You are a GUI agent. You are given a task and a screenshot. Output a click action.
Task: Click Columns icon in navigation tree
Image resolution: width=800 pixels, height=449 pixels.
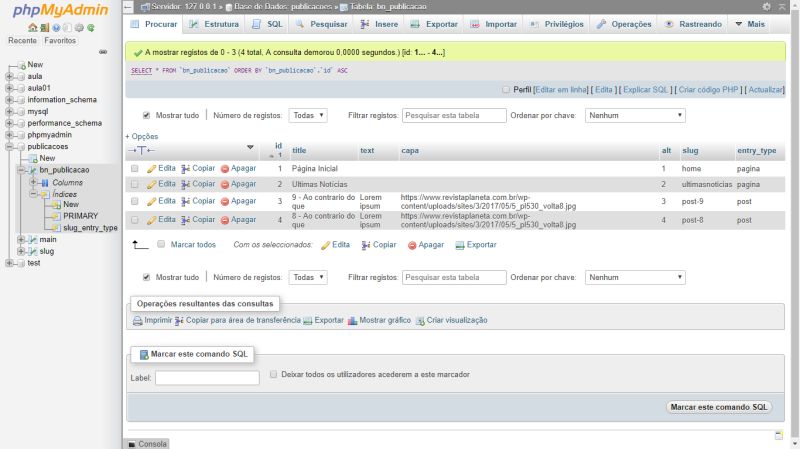45,183
